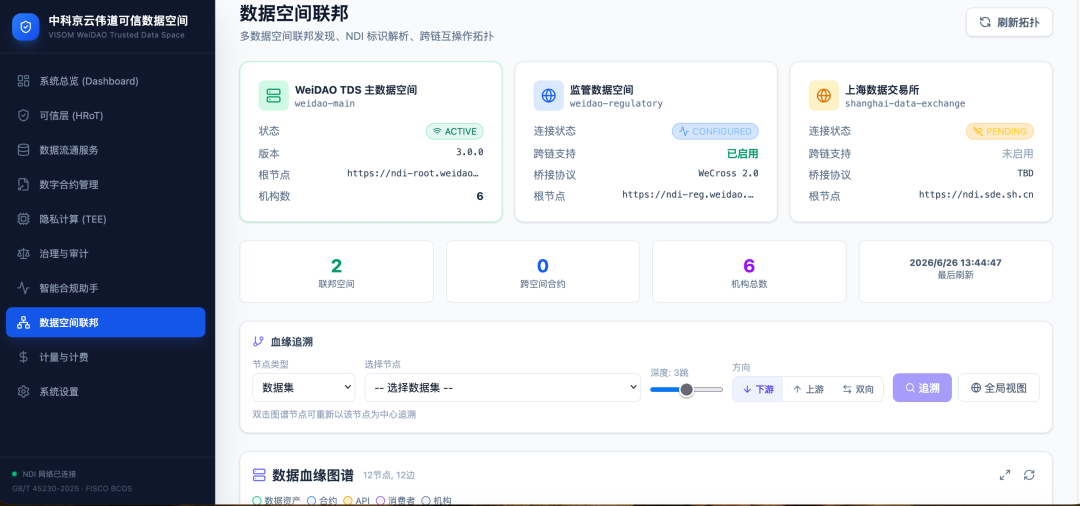The image size is (1080, 506).
Task: Click the ACTIVE status badge
Action: (x=455, y=131)
